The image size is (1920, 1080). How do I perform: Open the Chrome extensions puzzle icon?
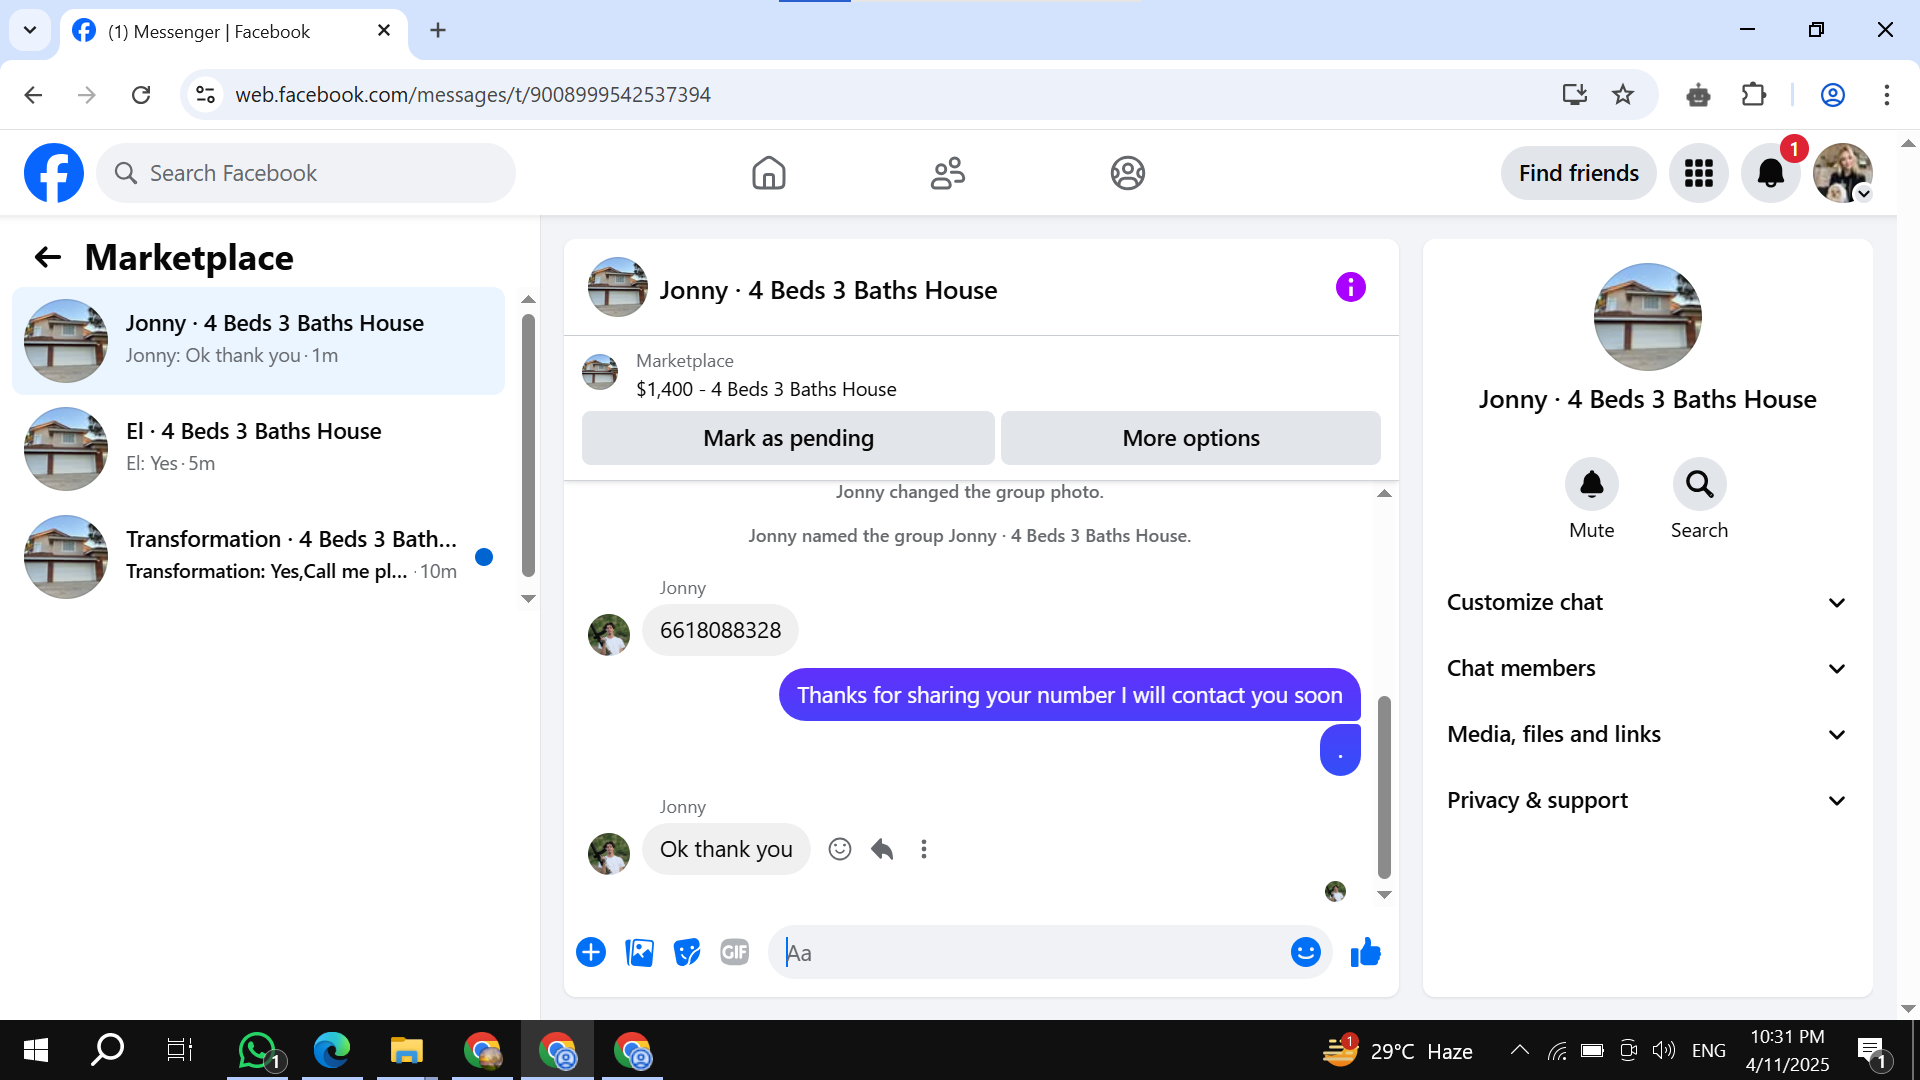pos(1754,95)
